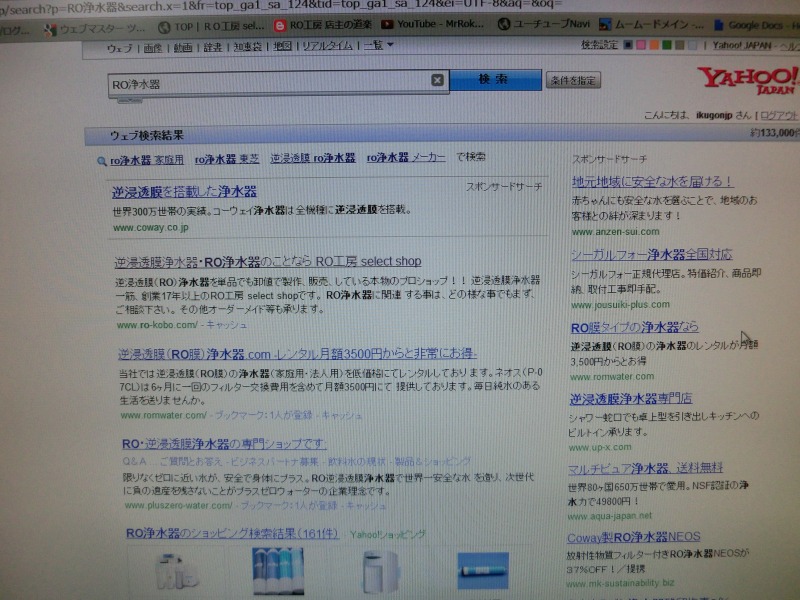Click the Yahoo!ショッピング link

pos(388,535)
